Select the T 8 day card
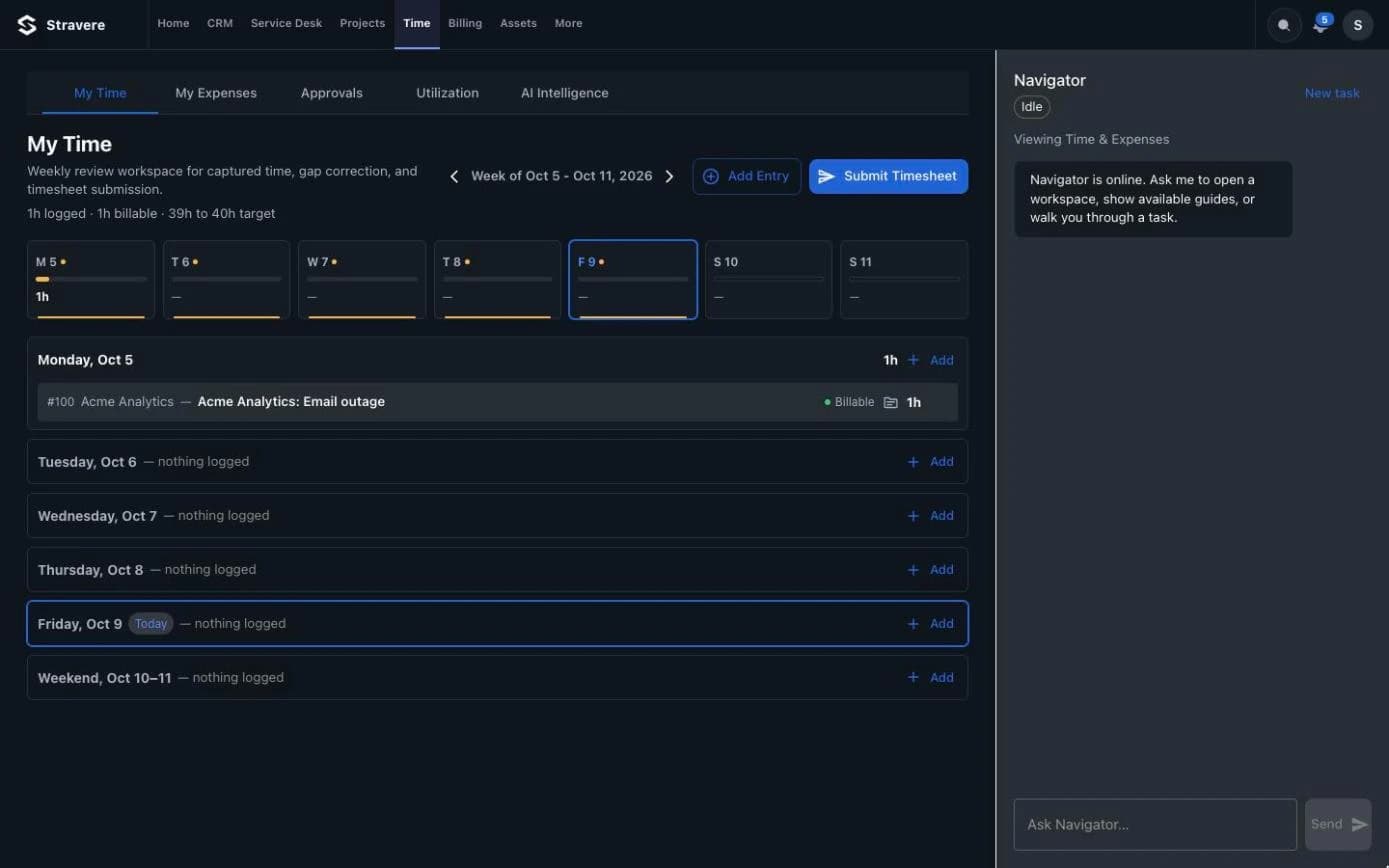 coord(497,280)
